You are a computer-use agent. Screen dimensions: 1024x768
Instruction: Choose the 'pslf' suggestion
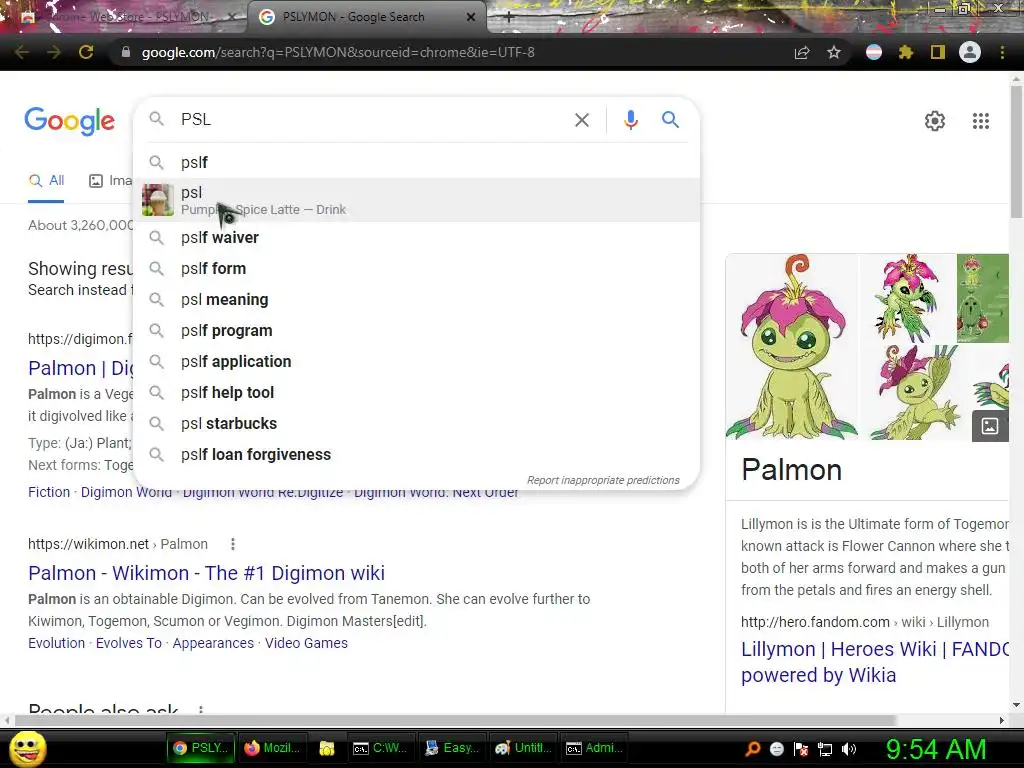[416, 162]
